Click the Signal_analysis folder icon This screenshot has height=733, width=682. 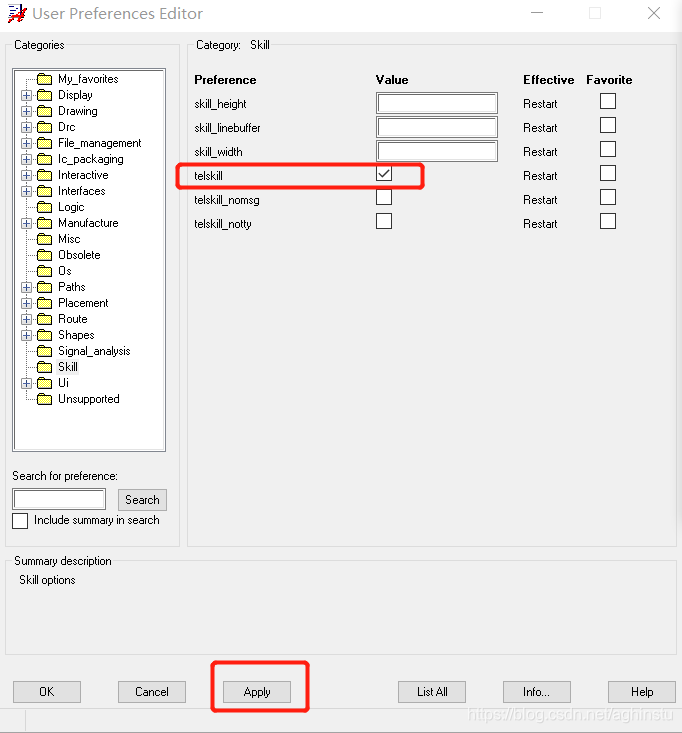(44, 351)
